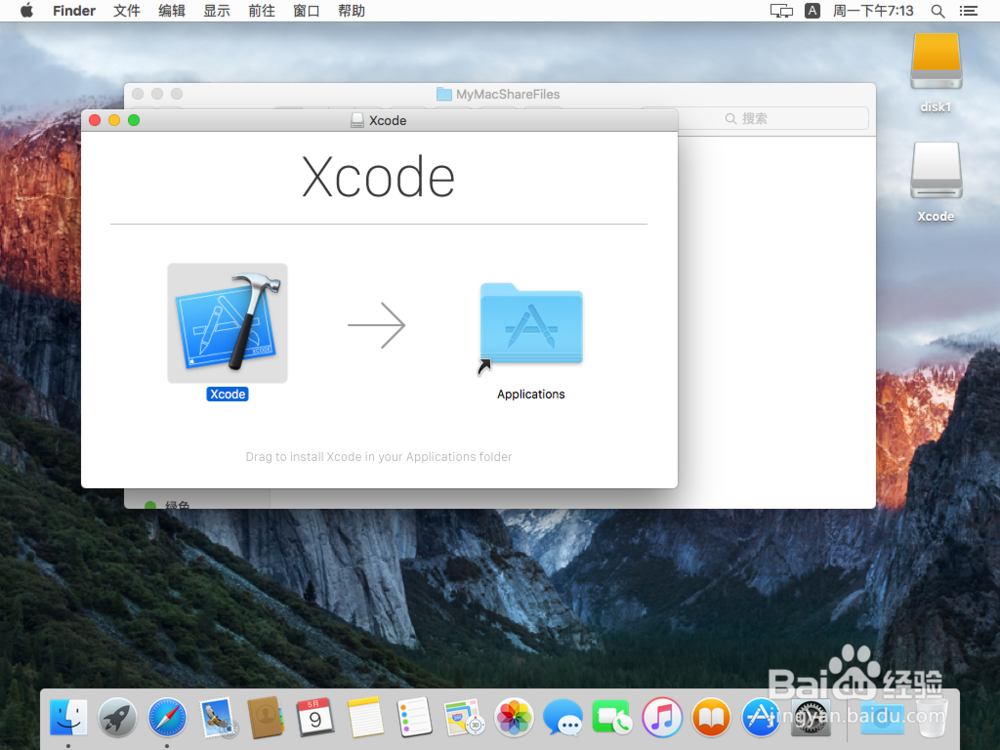
Task: Open the 窗口 menu
Action: tap(306, 11)
